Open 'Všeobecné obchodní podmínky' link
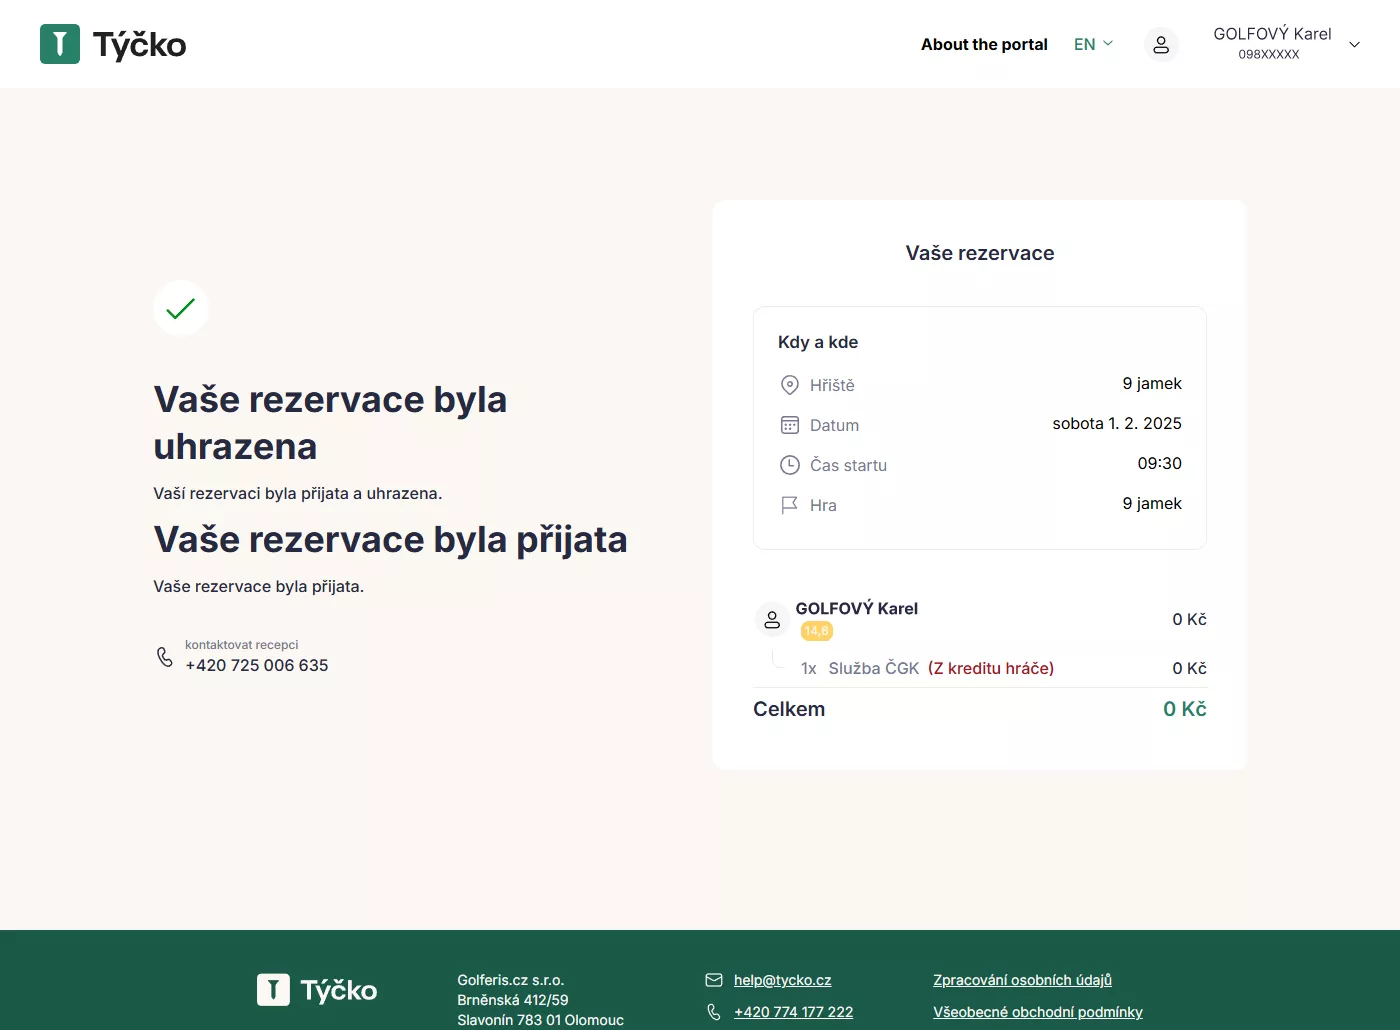This screenshot has width=1400, height=1030. click(x=1038, y=1012)
